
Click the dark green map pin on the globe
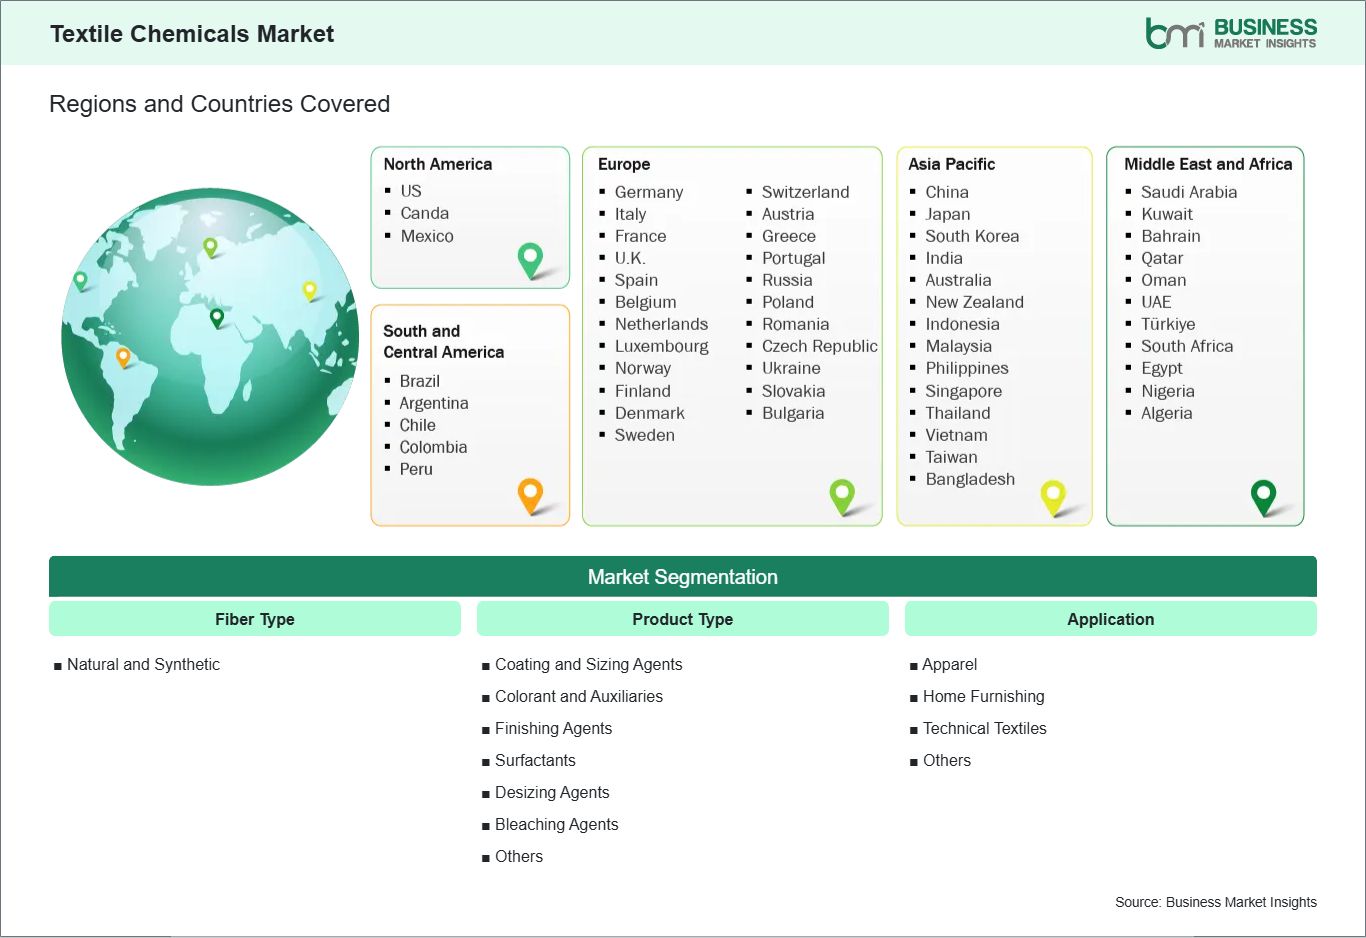point(217,317)
